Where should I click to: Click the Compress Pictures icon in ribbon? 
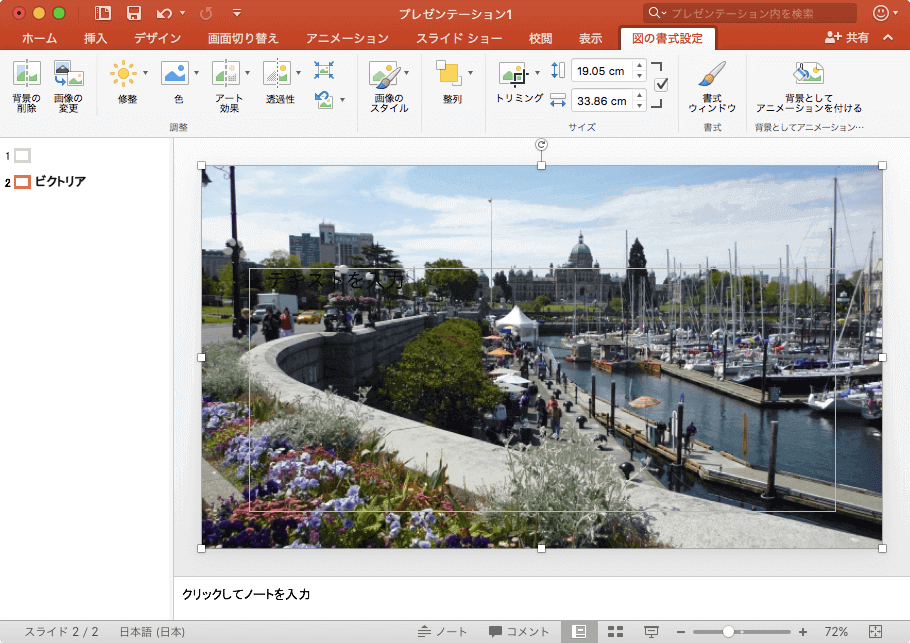(x=324, y=70)
